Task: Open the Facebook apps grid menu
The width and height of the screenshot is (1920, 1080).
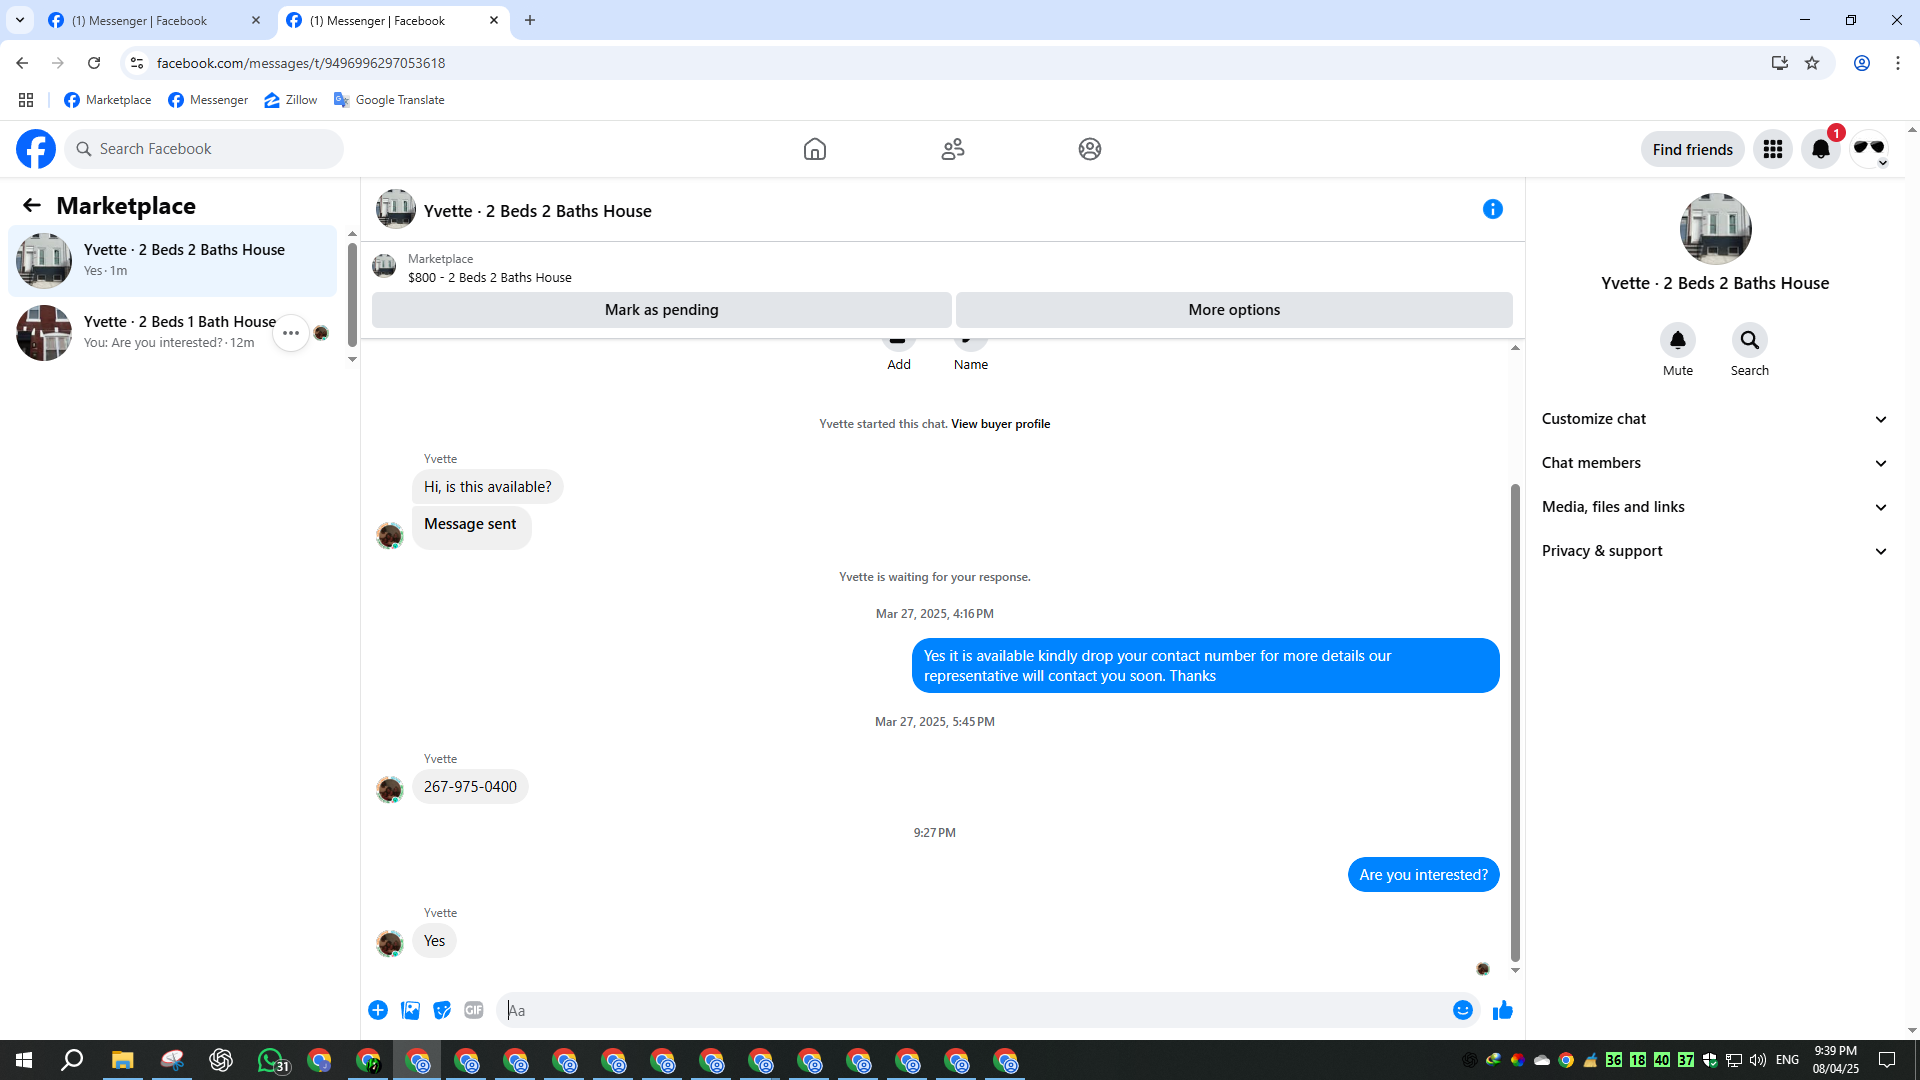Action: (1772, 149)
